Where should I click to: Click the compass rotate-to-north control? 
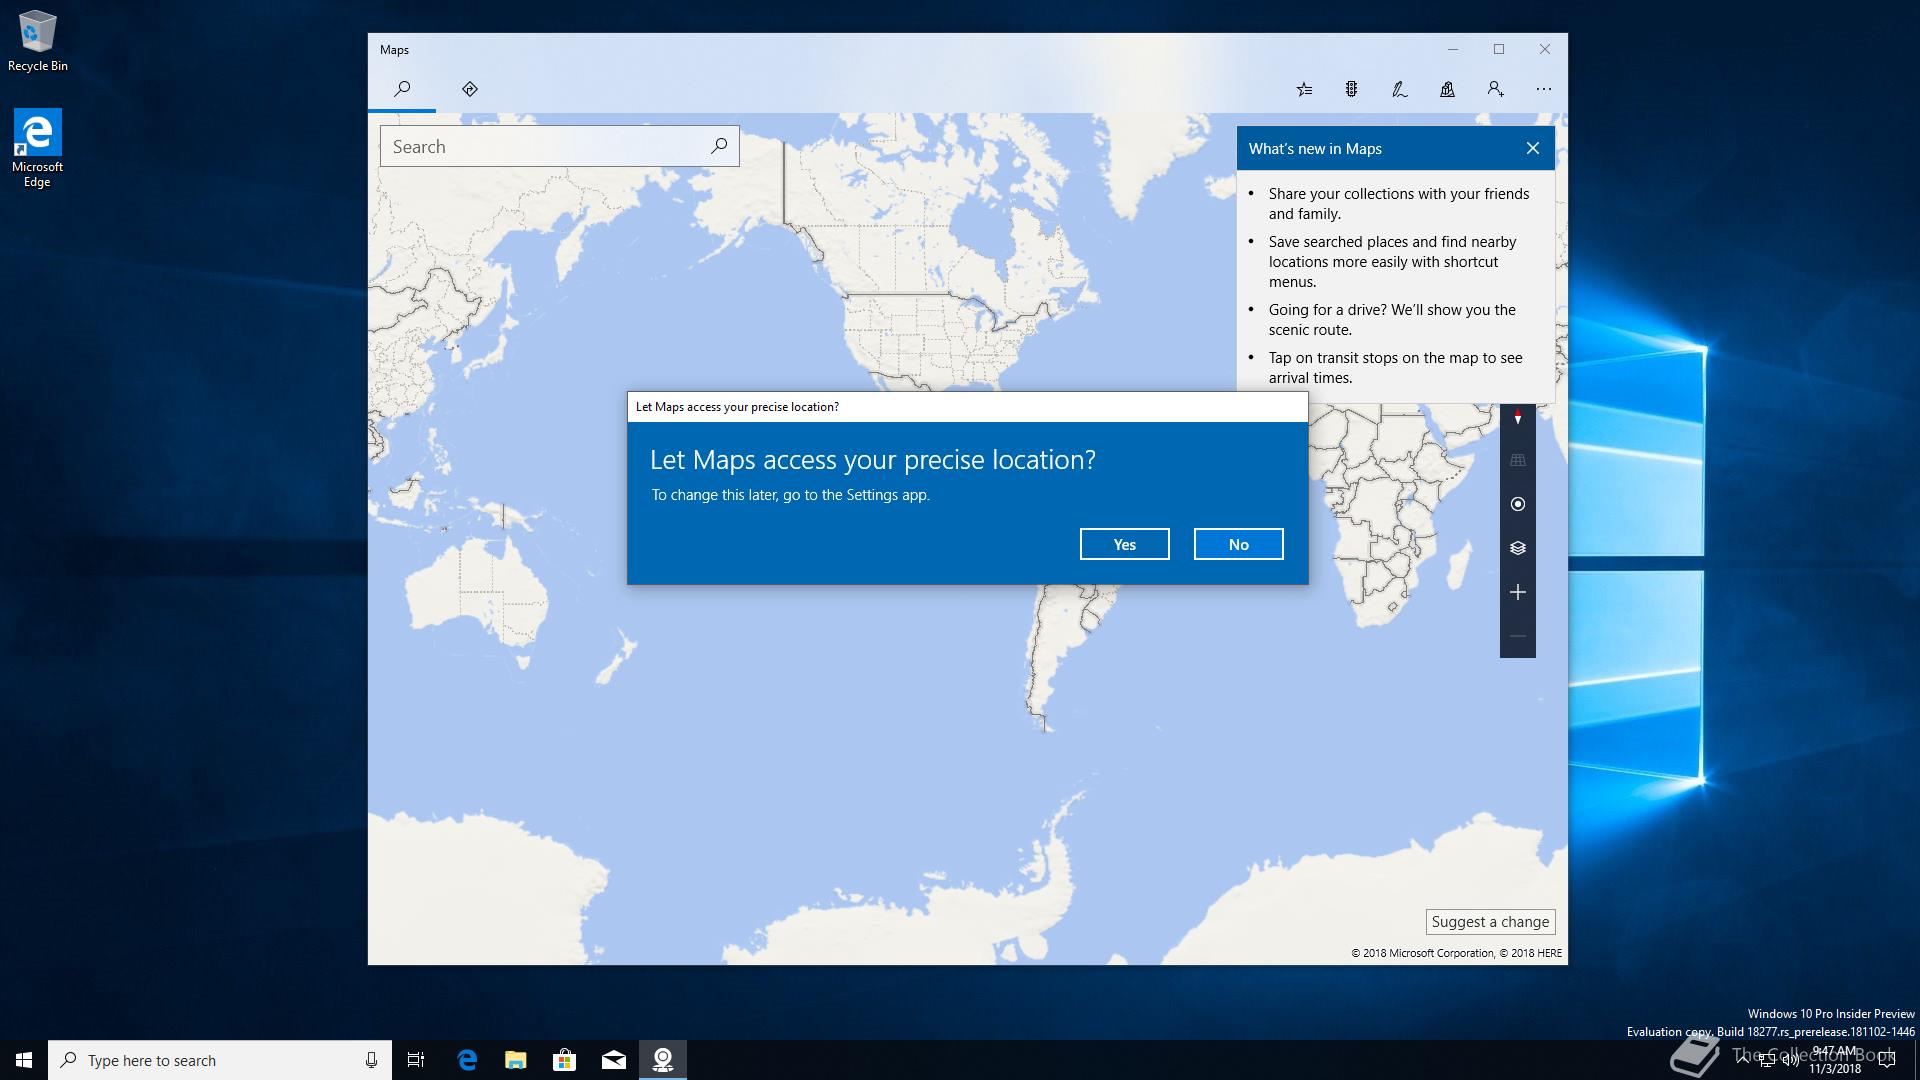pyautogui.click(x=1517, y=417)
